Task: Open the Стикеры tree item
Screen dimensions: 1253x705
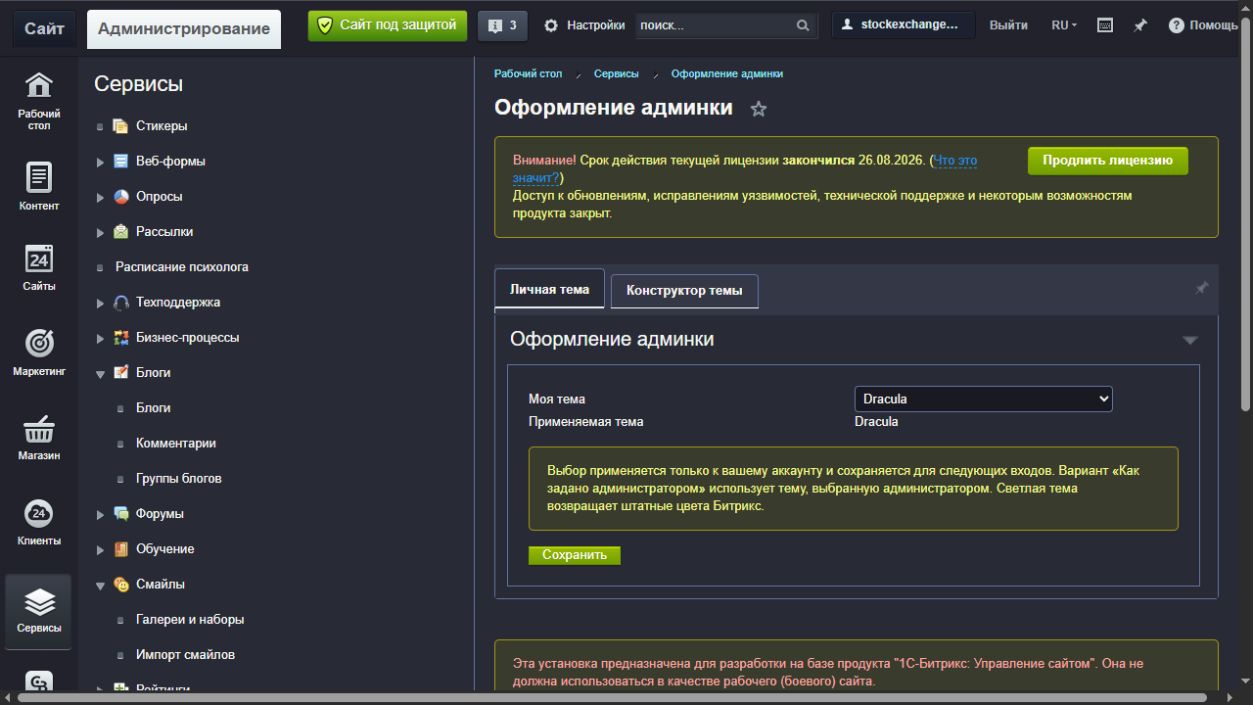Action: point(162,126)
